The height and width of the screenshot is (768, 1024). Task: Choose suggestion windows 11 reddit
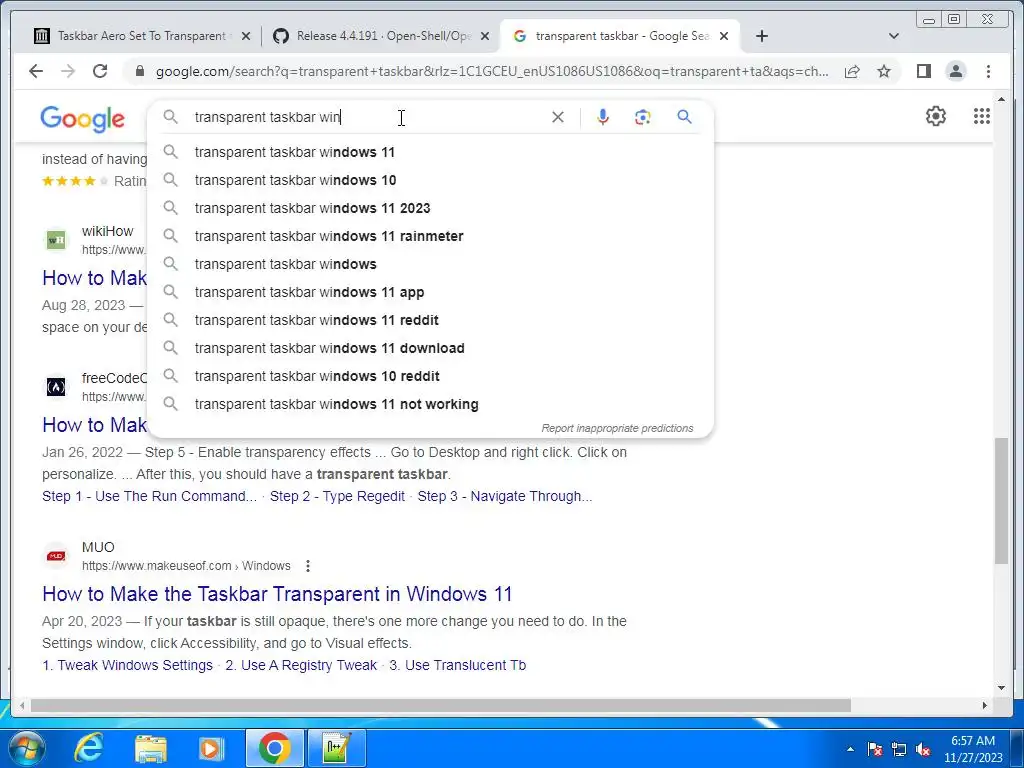(431, 321)
